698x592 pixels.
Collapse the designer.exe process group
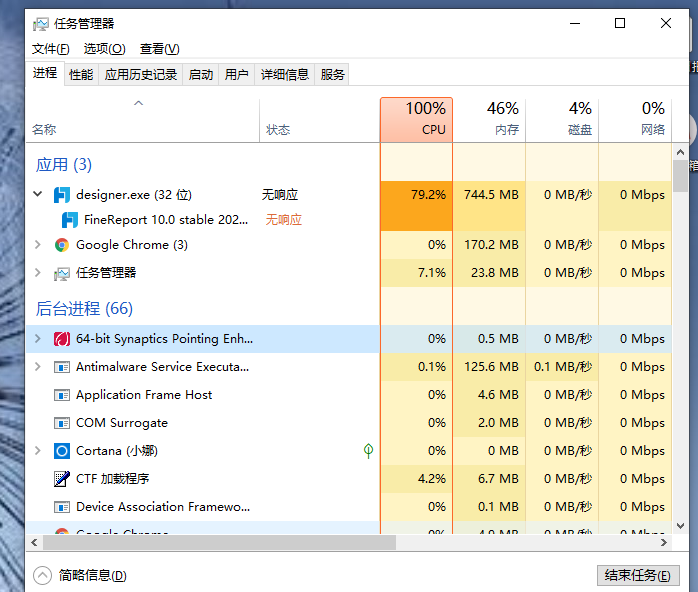[38, 194]
